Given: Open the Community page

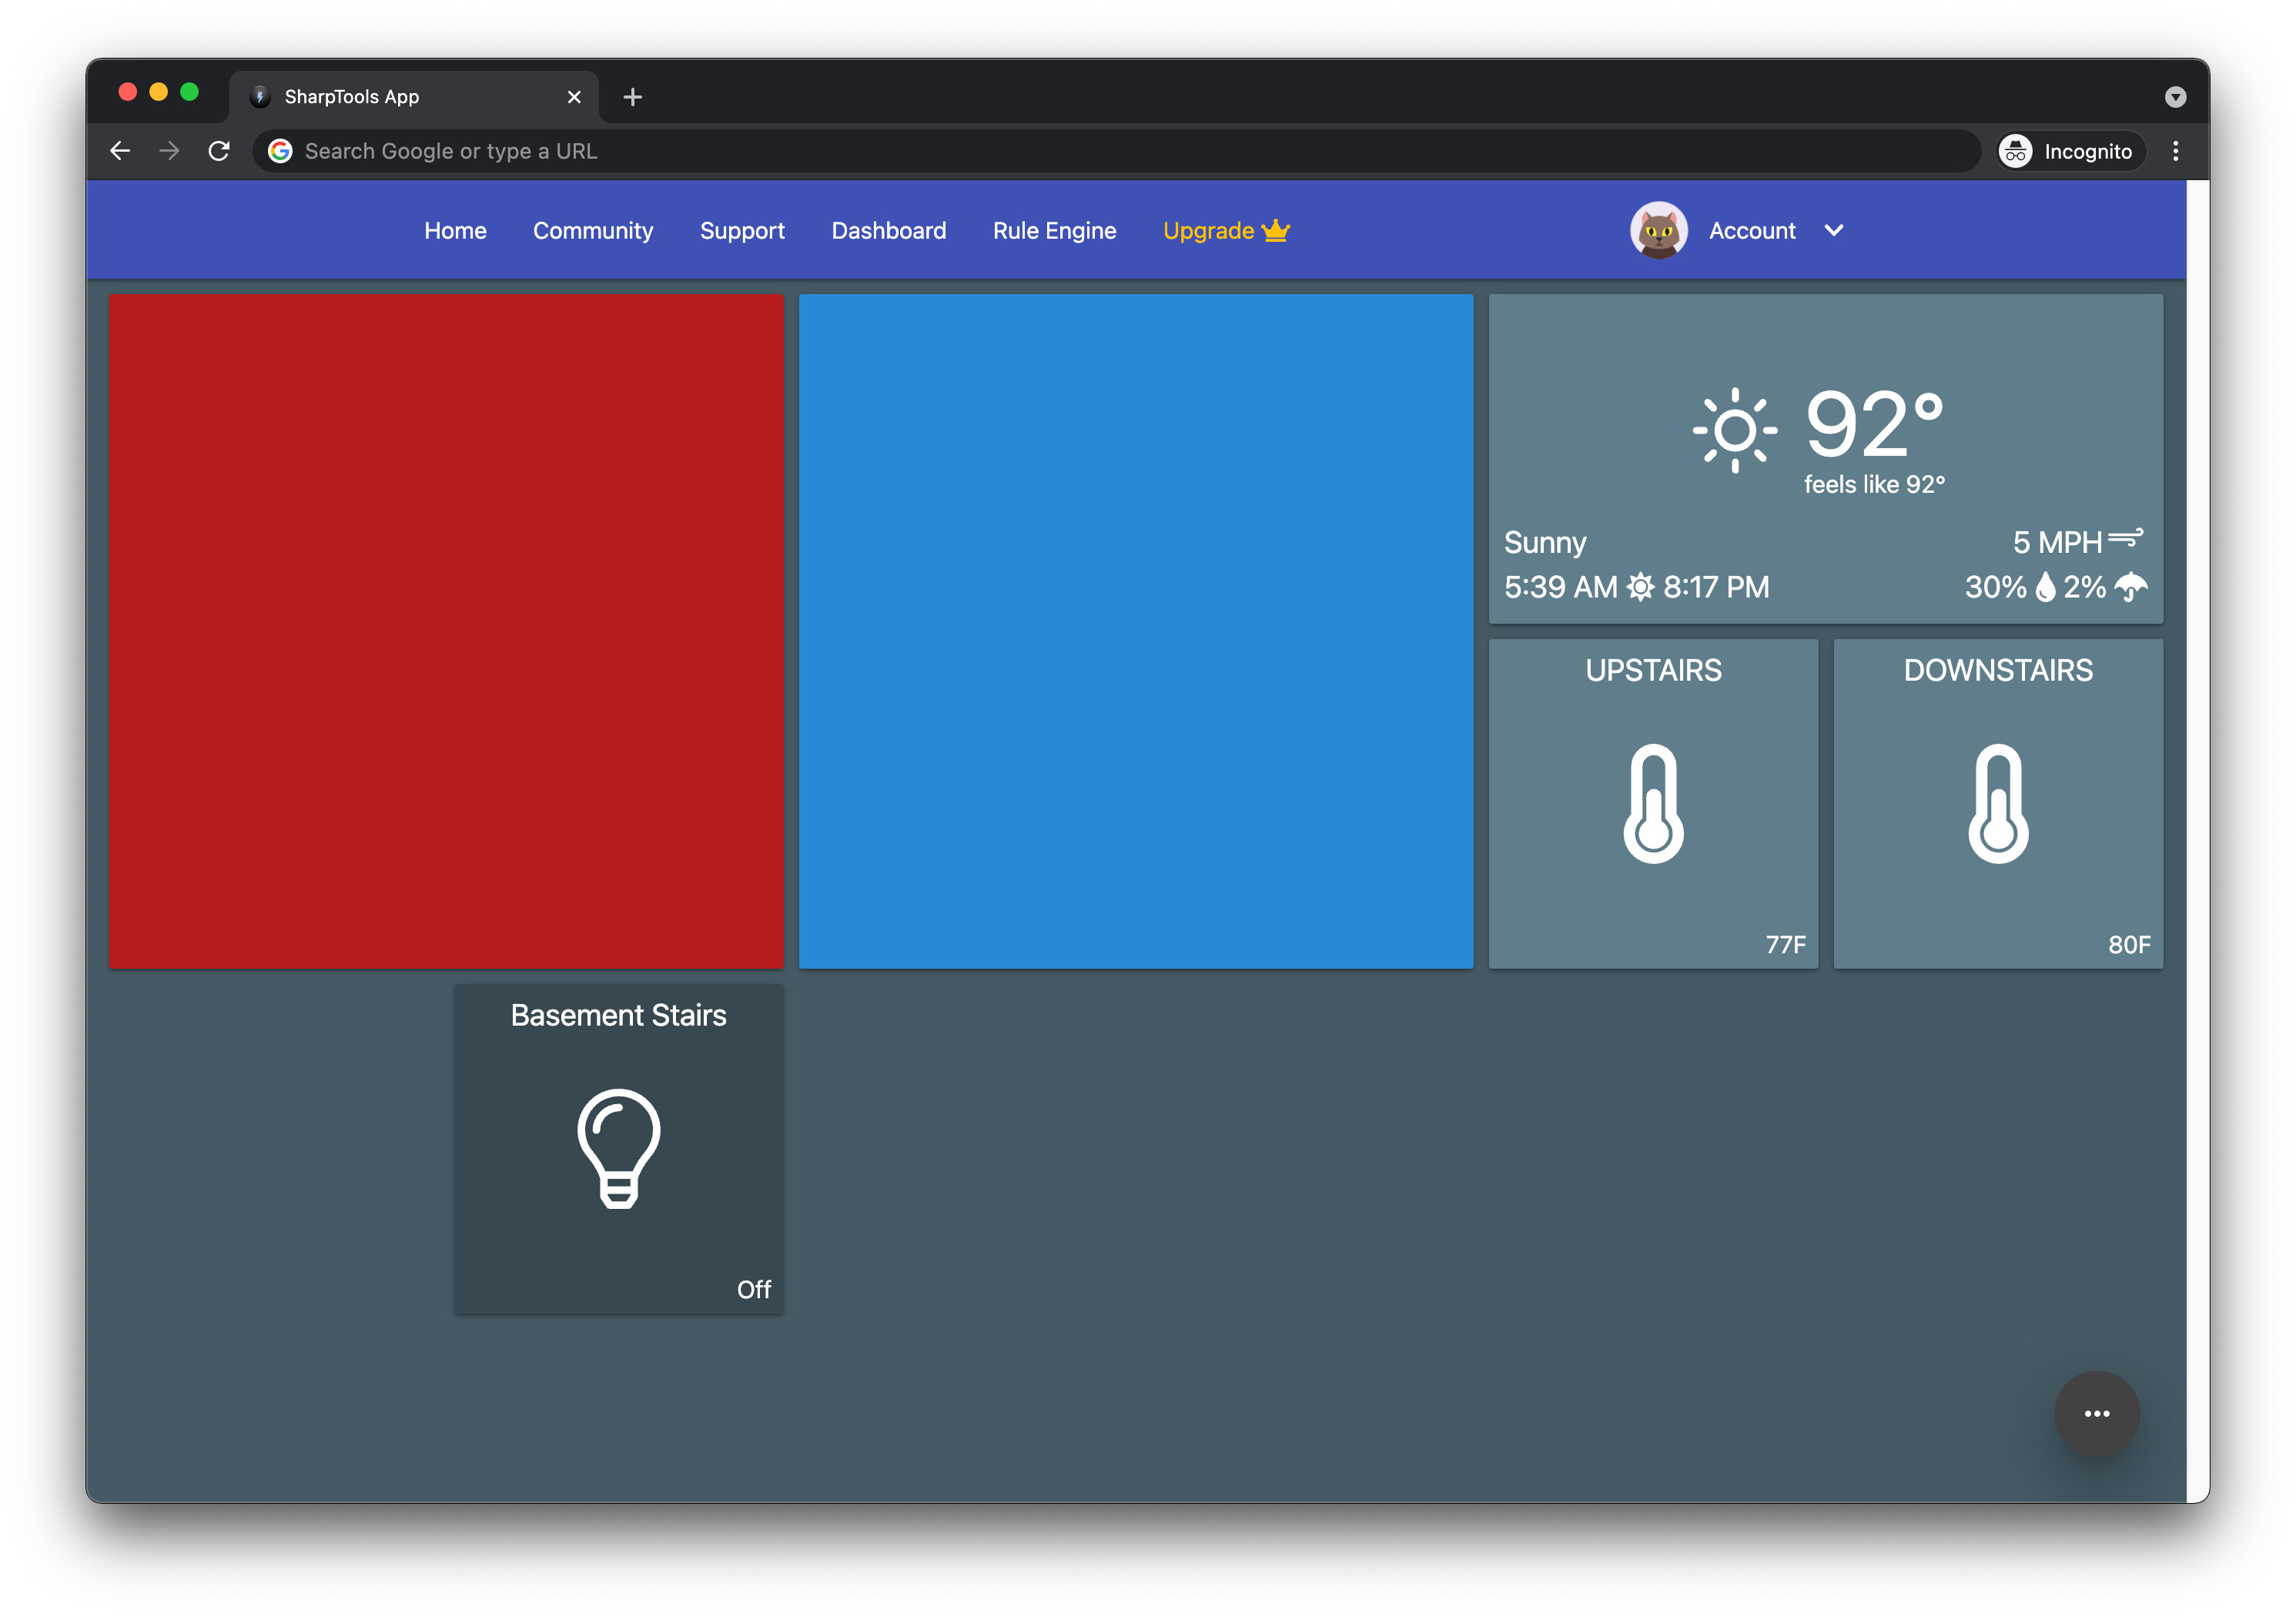Looking at the screenshot, I should tap(592, 230).
